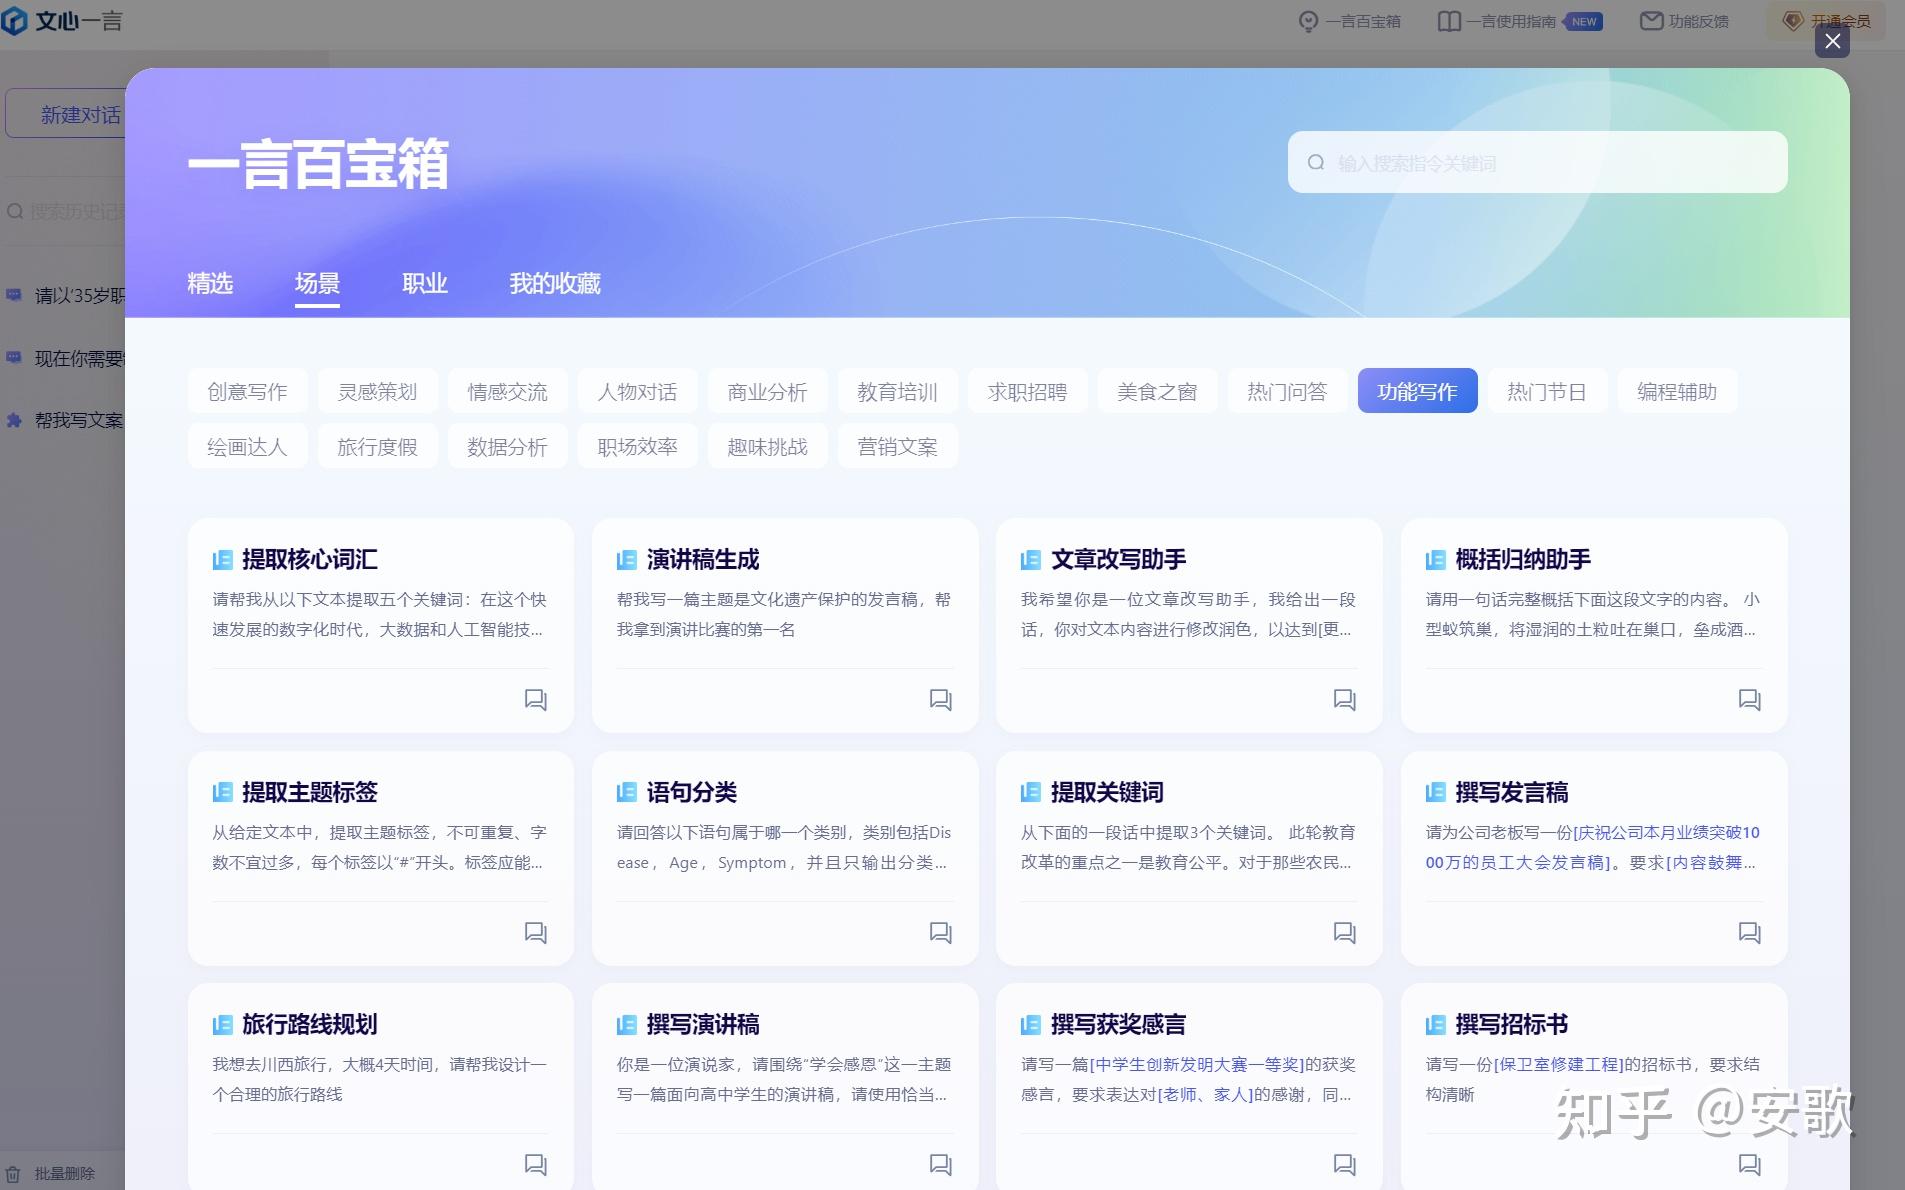Open history item 帮我写文案

coord(79,421)
